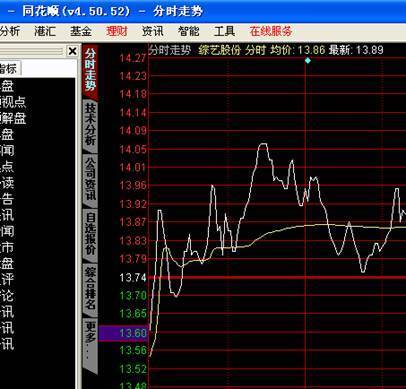
Task: Click the 均价: 13.86 value
Action: [297, 50]
